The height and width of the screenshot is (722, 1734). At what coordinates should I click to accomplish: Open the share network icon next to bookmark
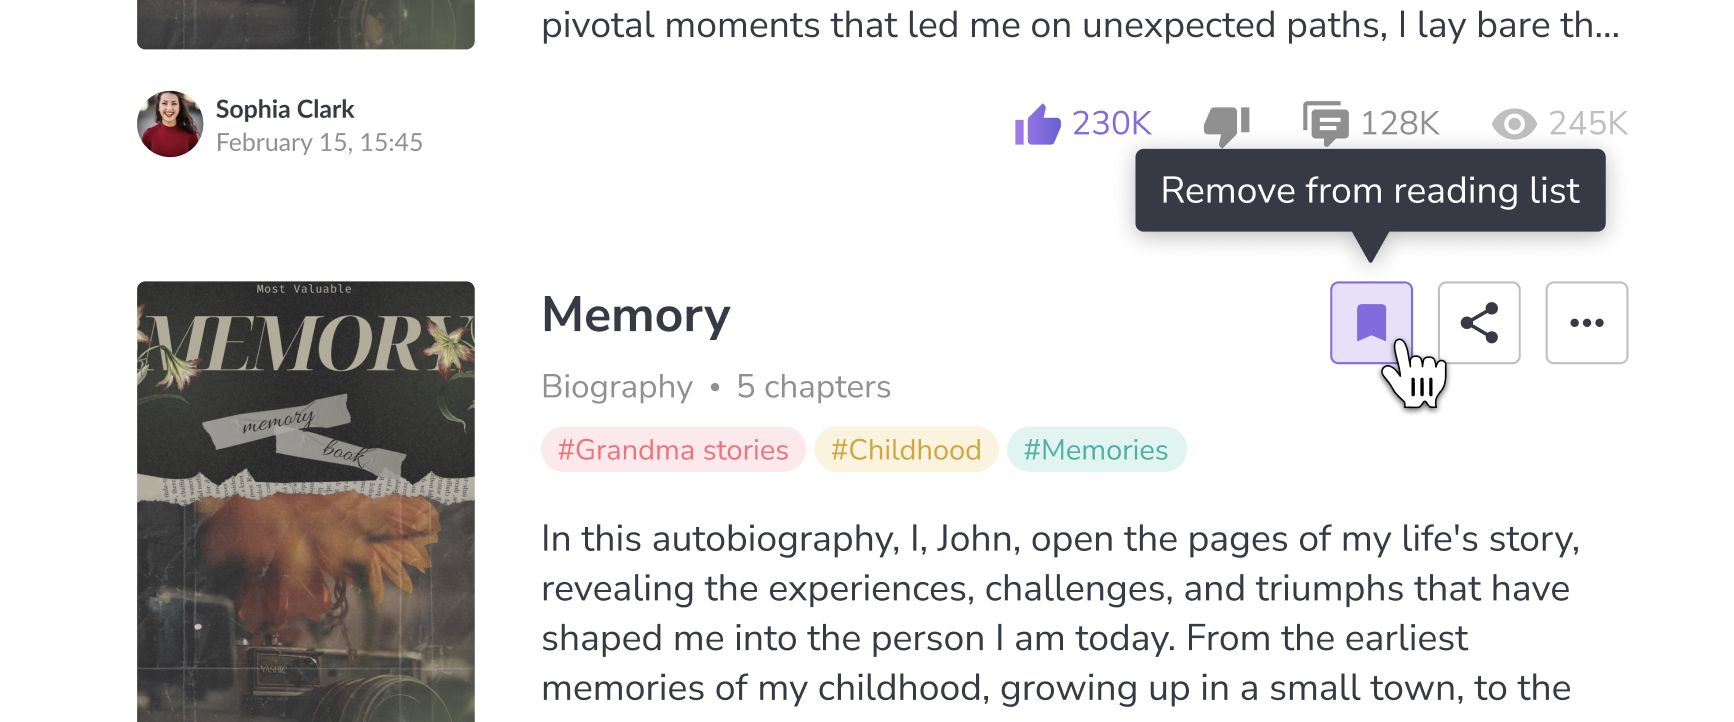pos(1479,322)
